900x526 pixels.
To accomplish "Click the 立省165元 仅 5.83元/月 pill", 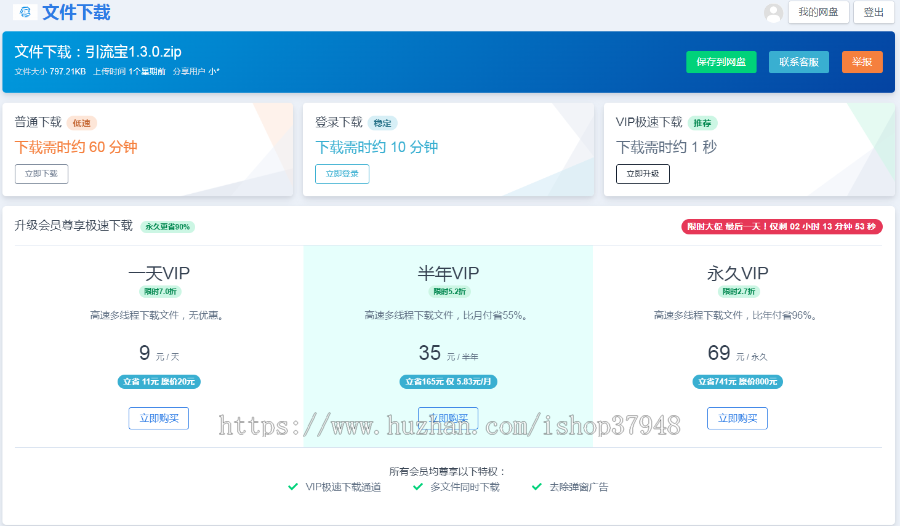I will (x=448, y=381).
